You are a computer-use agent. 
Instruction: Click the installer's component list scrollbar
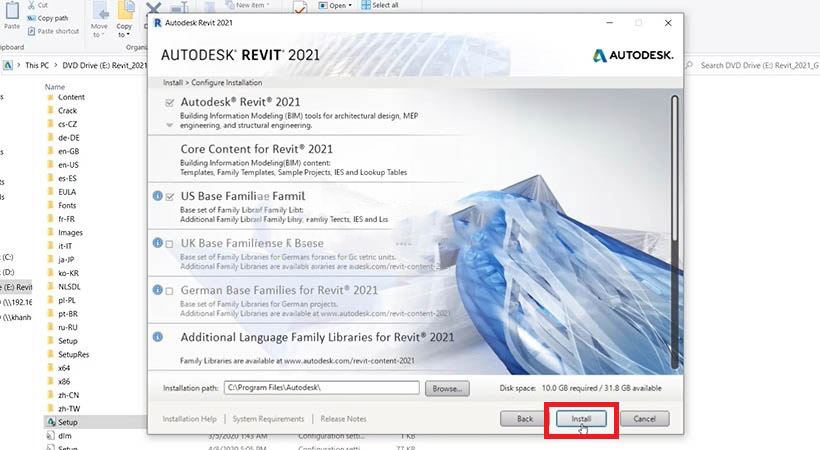tap(675, 232)
